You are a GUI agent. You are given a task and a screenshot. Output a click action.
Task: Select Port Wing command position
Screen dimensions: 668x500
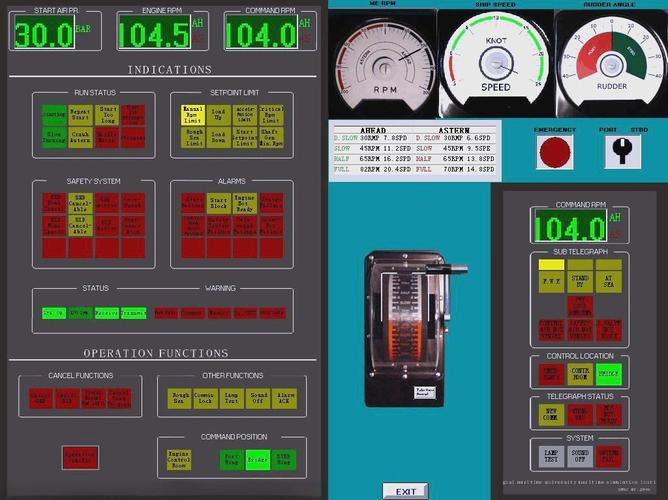point(233,460)
